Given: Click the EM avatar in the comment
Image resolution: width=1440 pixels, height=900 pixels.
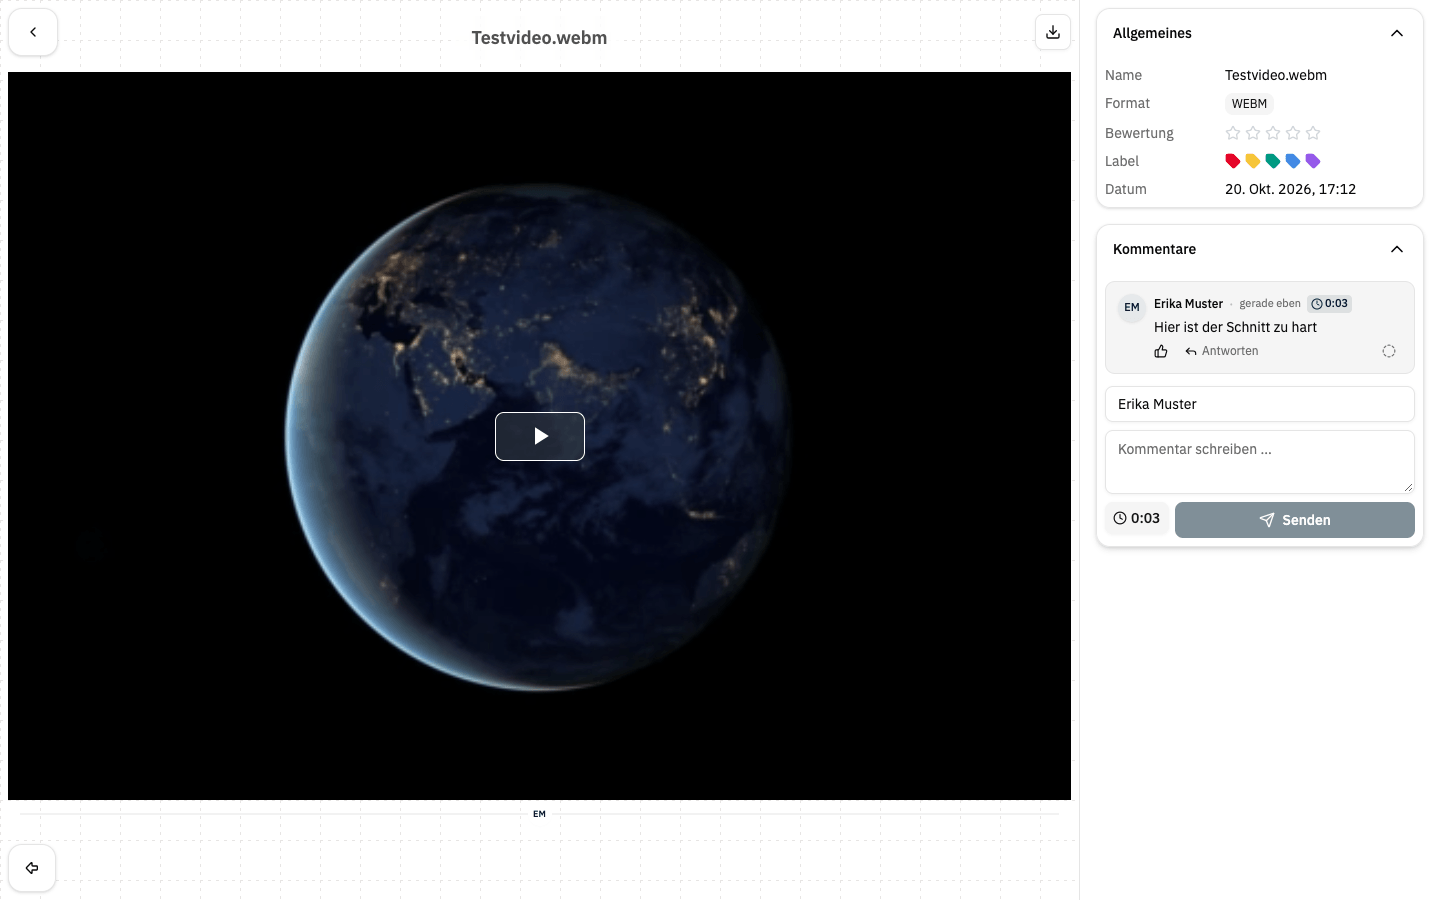Looking at the screenshot, I should click(1132, 307).
